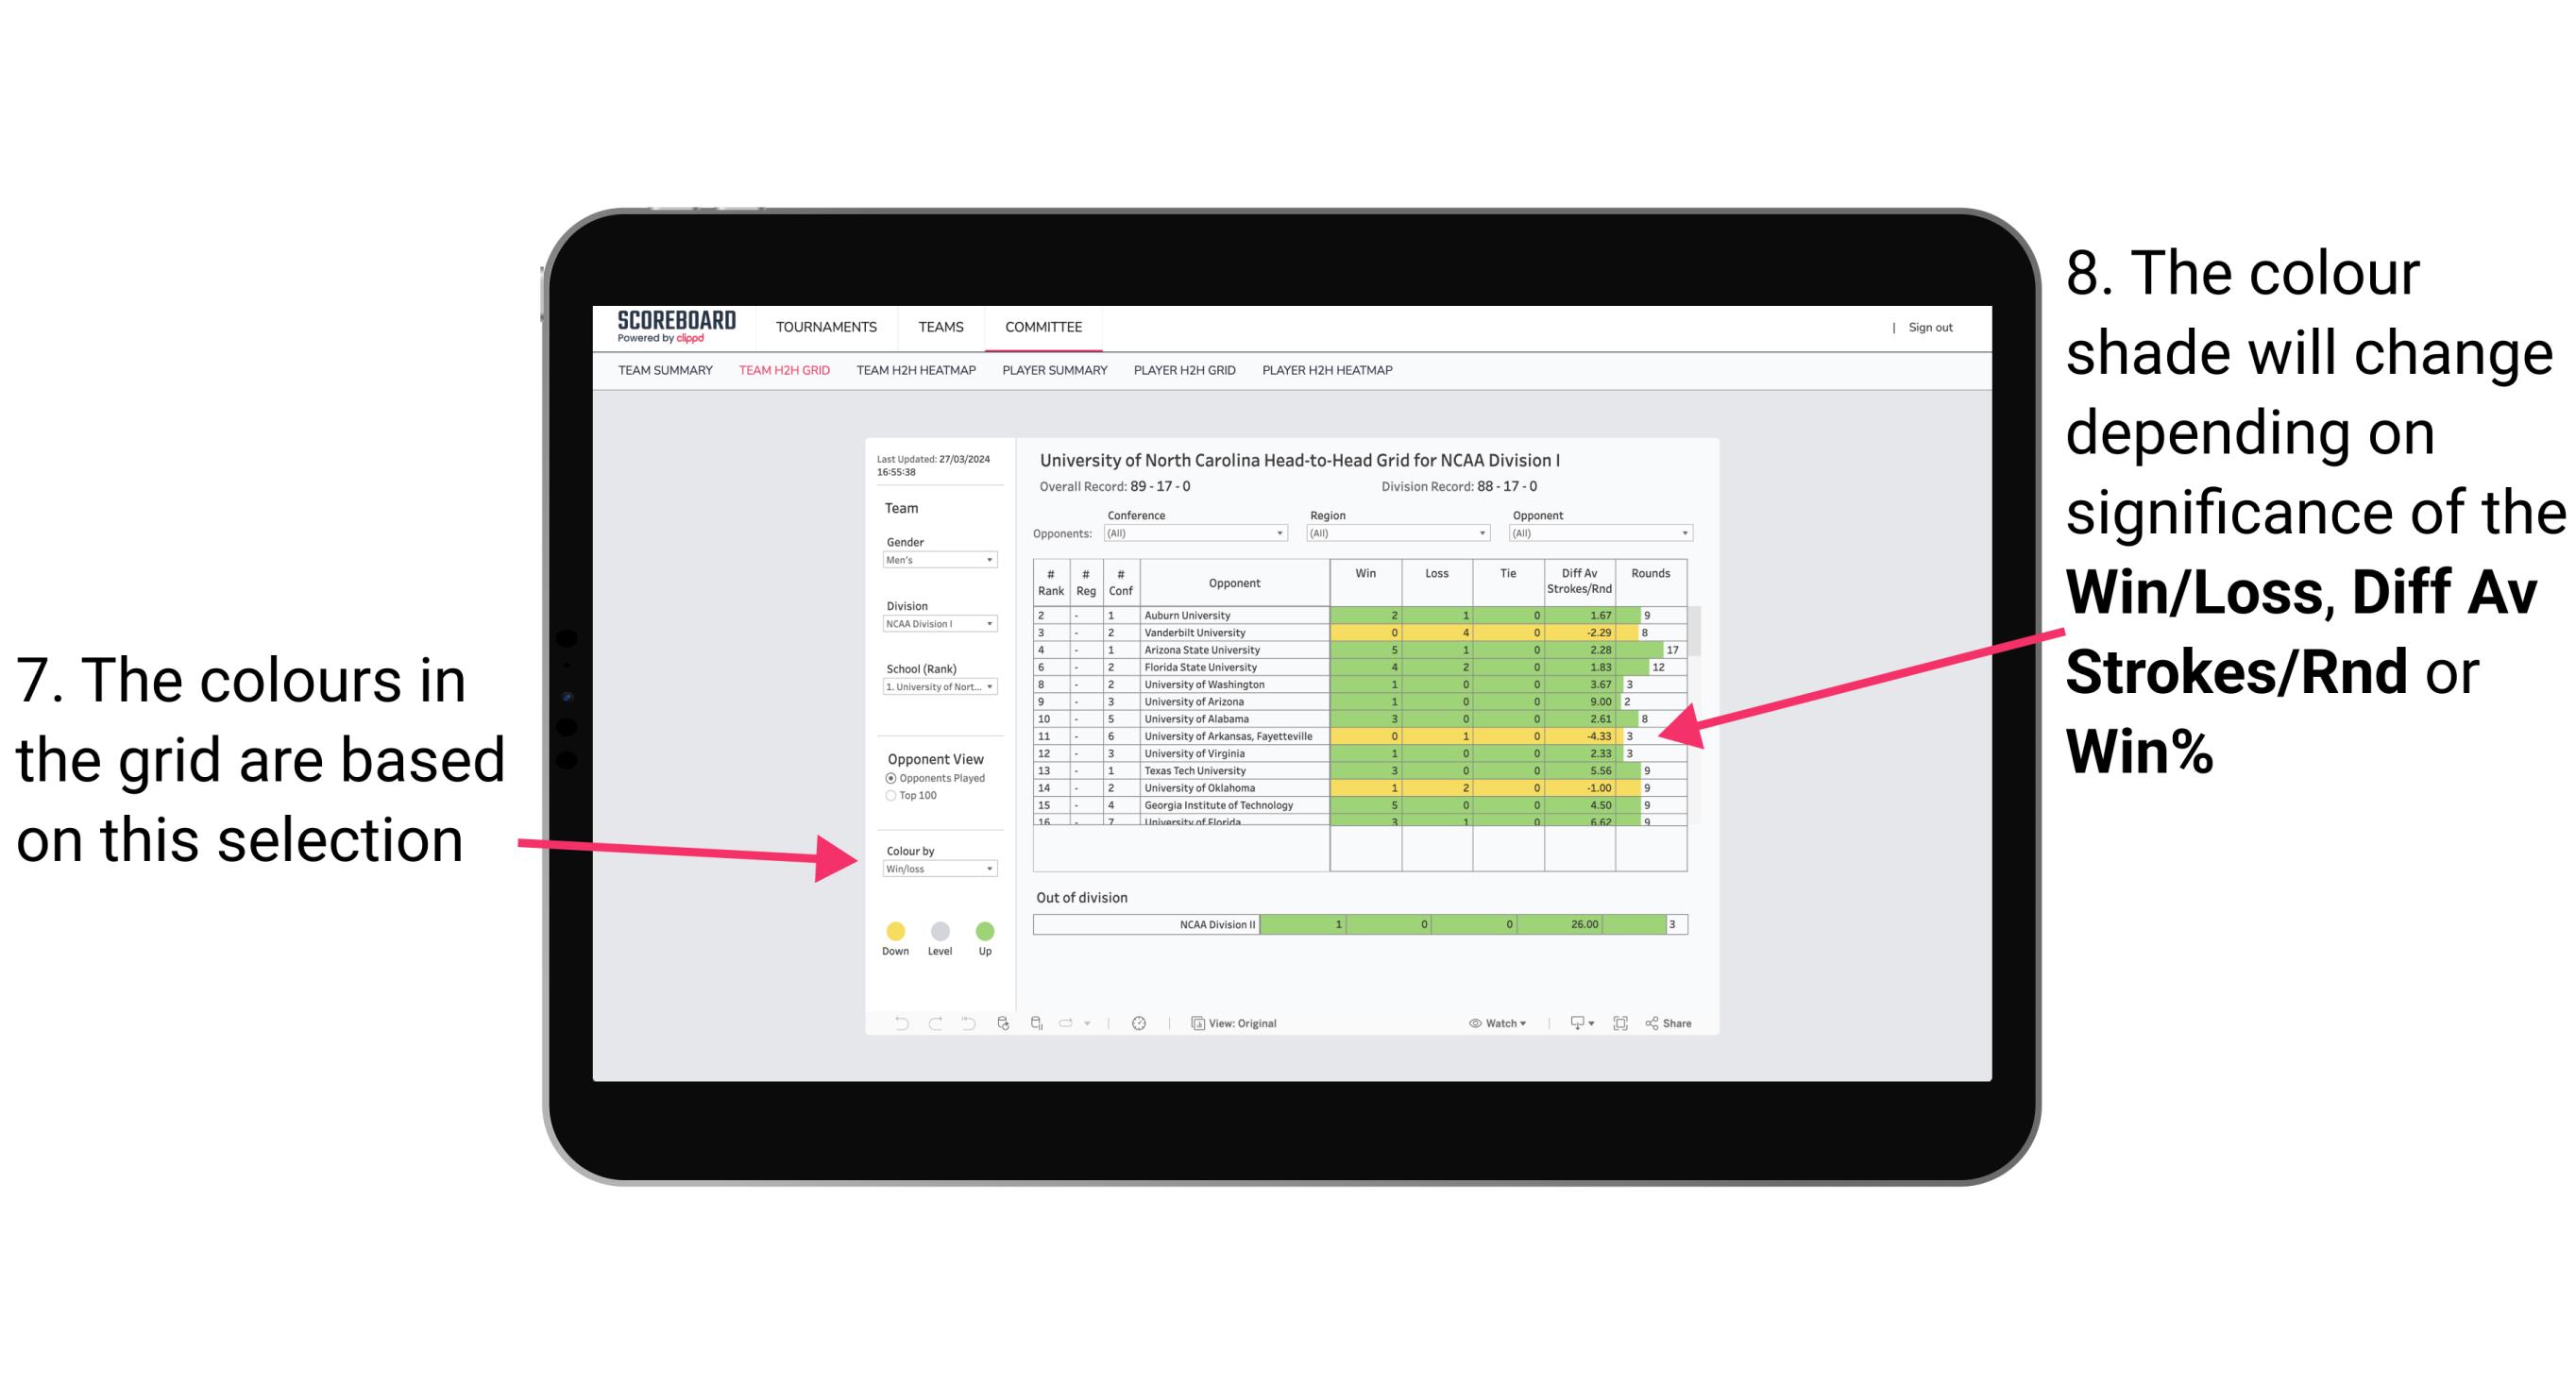Click the Sign out link
This screenshot has width=2576, height=1386.
1931,331
